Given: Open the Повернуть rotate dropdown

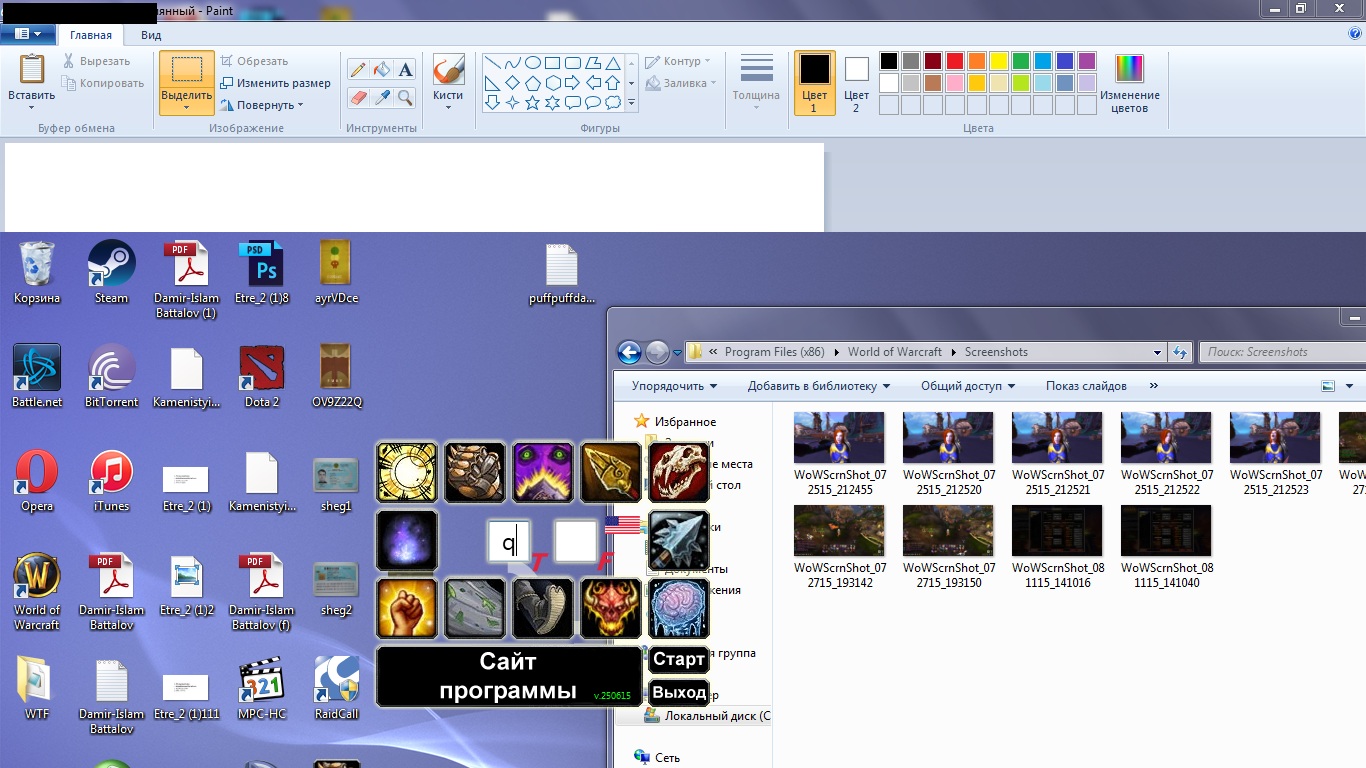Looking at the screenshot, I should pos(262,105).
